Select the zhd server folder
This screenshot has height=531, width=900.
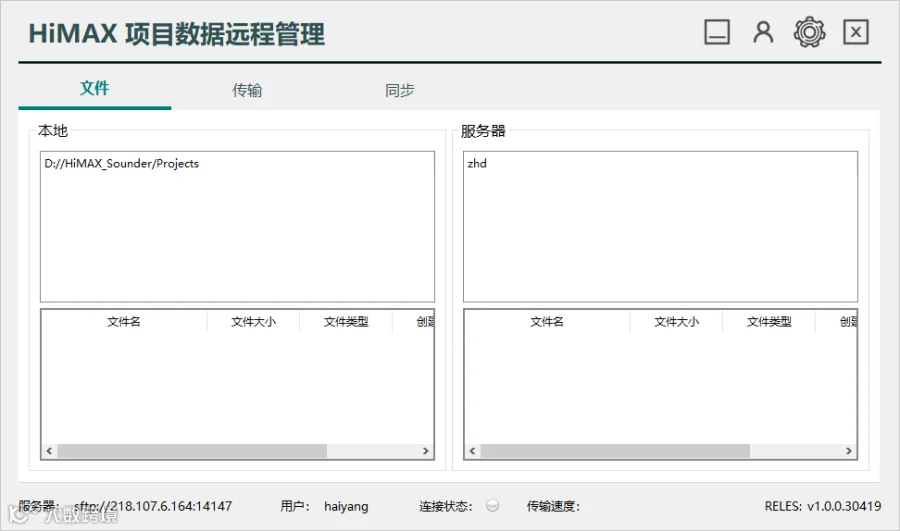tap(477, 164)
